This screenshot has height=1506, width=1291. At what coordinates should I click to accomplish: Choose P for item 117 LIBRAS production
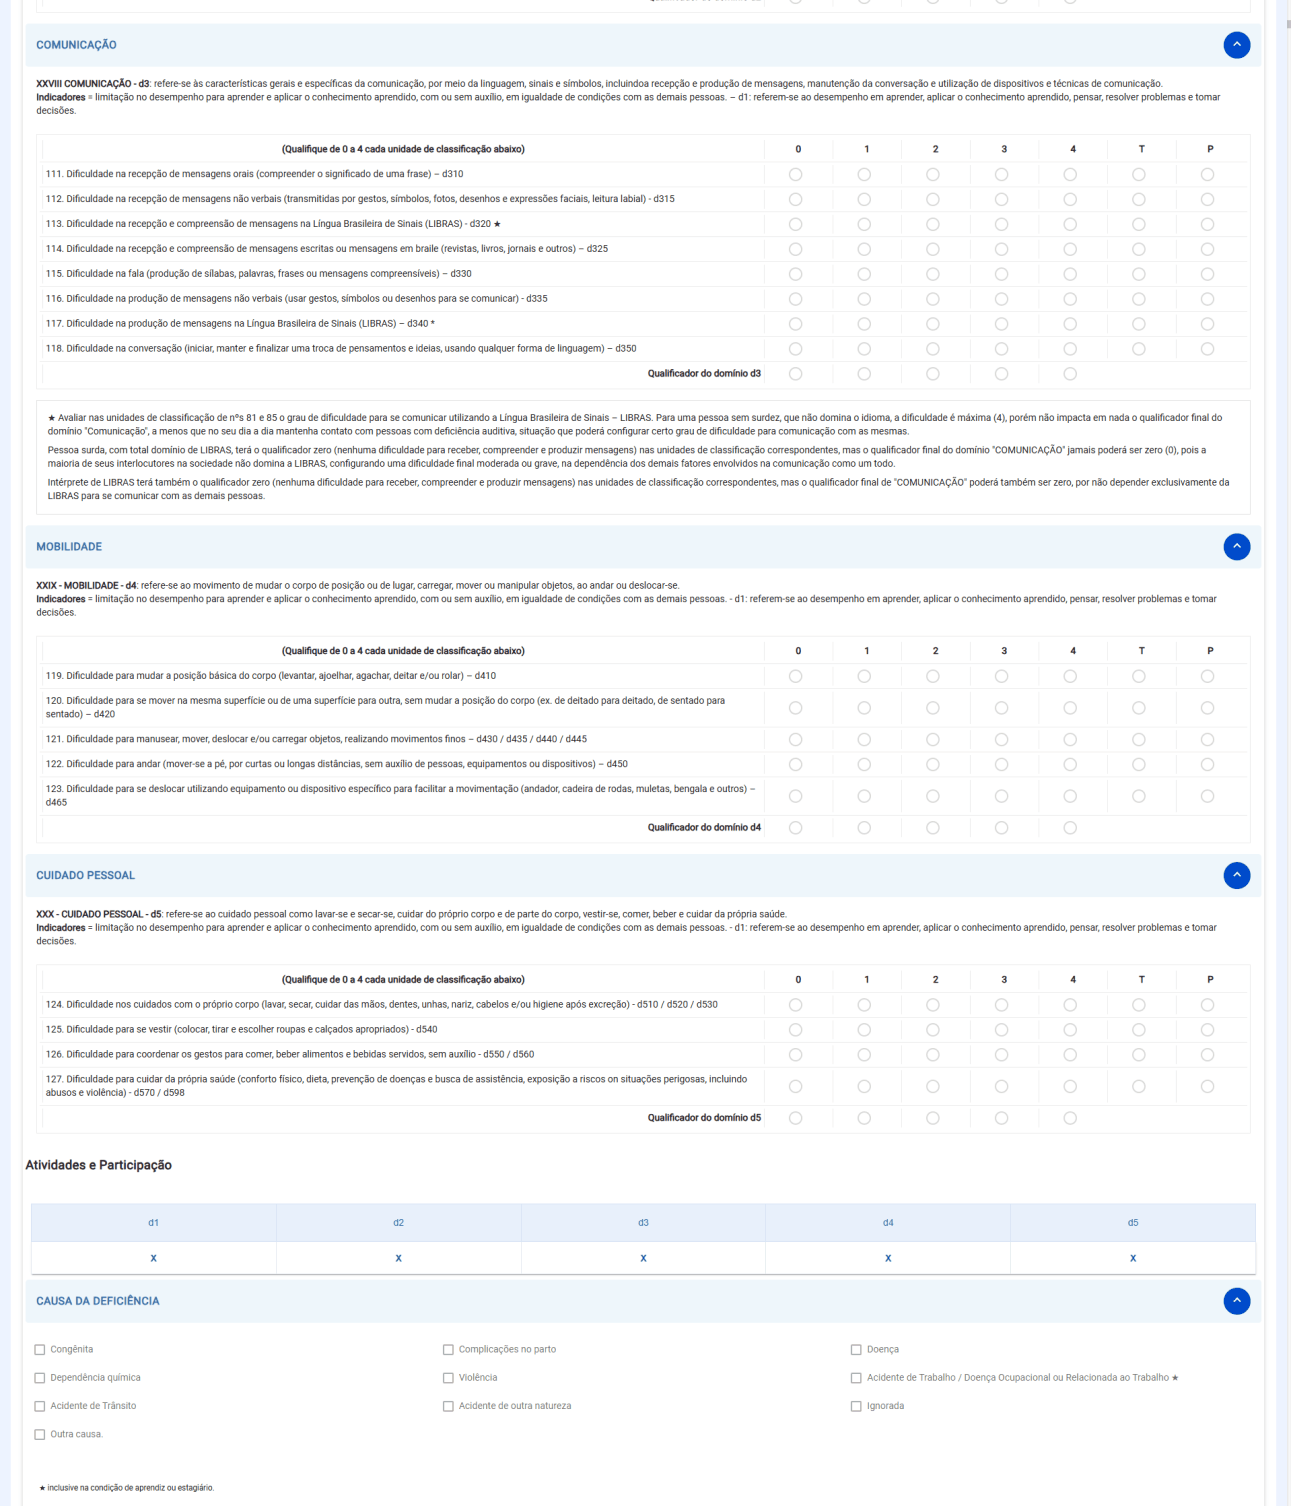[x=1208, y=324]
